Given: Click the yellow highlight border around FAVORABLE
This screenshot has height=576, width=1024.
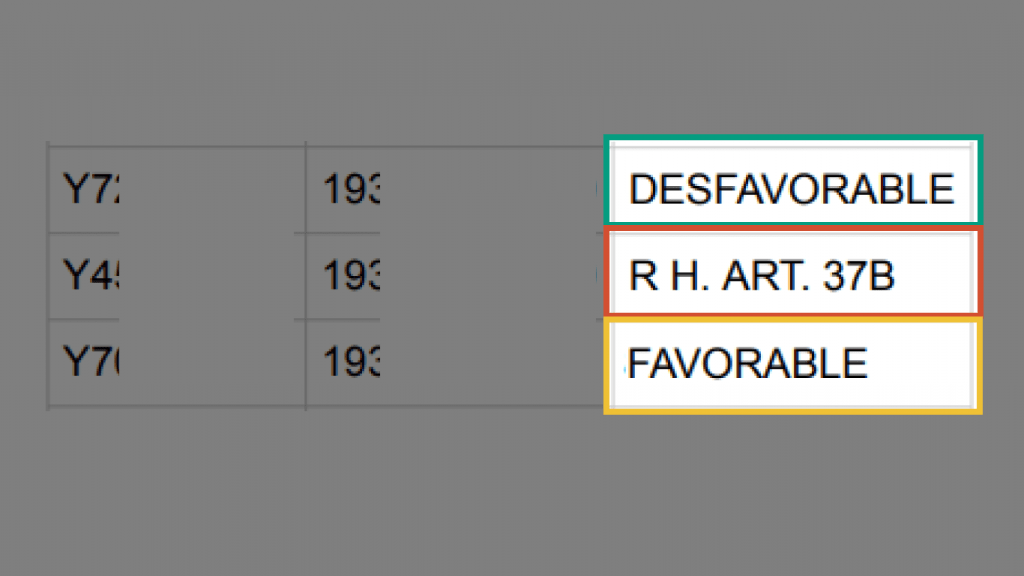Looking at the screenshot, I should [x=793, y=411].
